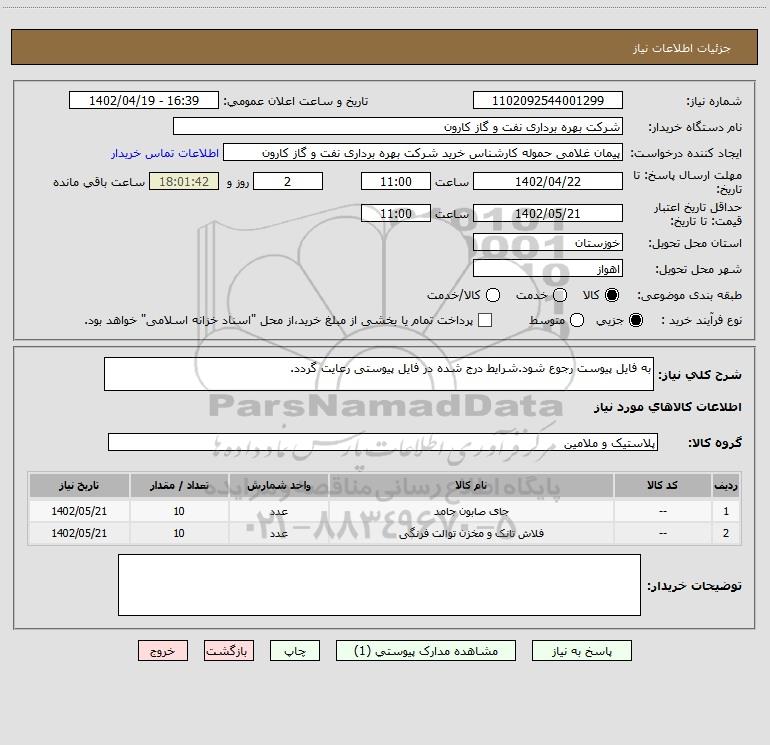
Task: Click the unit عدد in row 1
Action: pos(278,511)
